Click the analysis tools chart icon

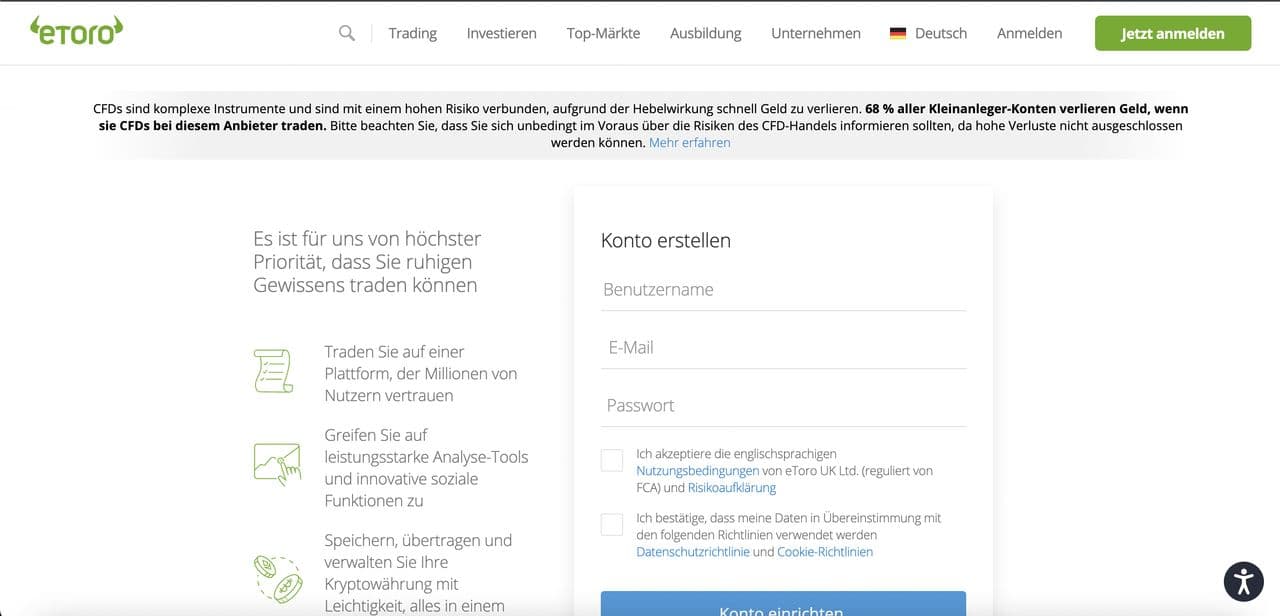pos(277,464)
